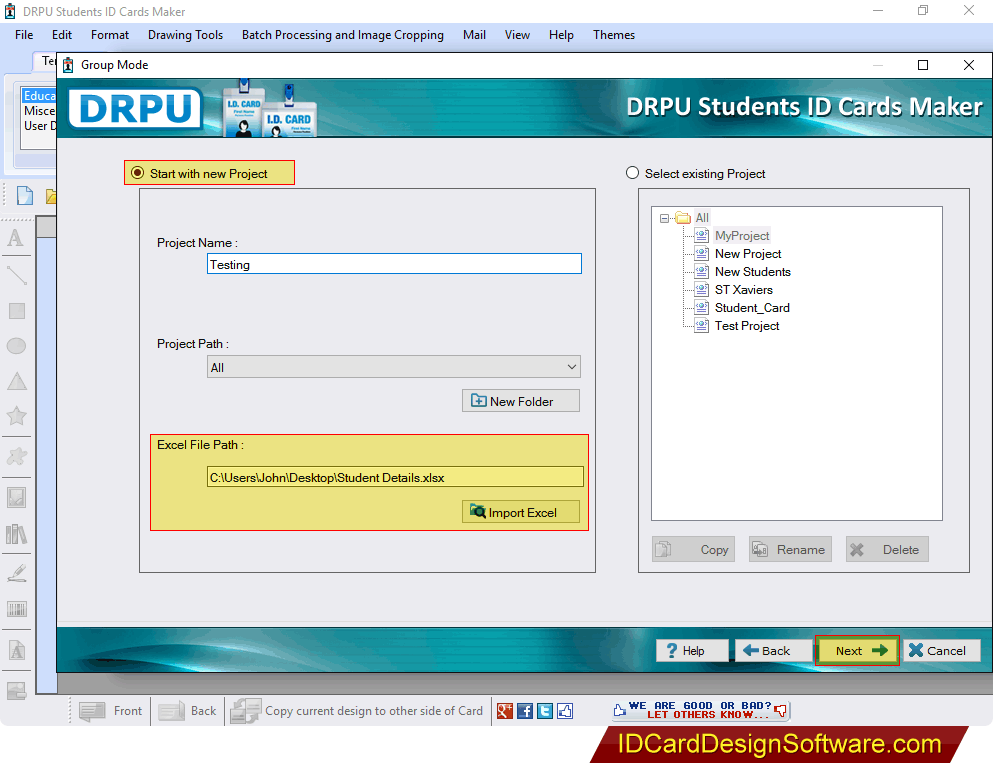Image resolution: width=993 pixels, height=763 pixels.
Task: Open the Image Library tool
Action: click(x=16, y=534)
